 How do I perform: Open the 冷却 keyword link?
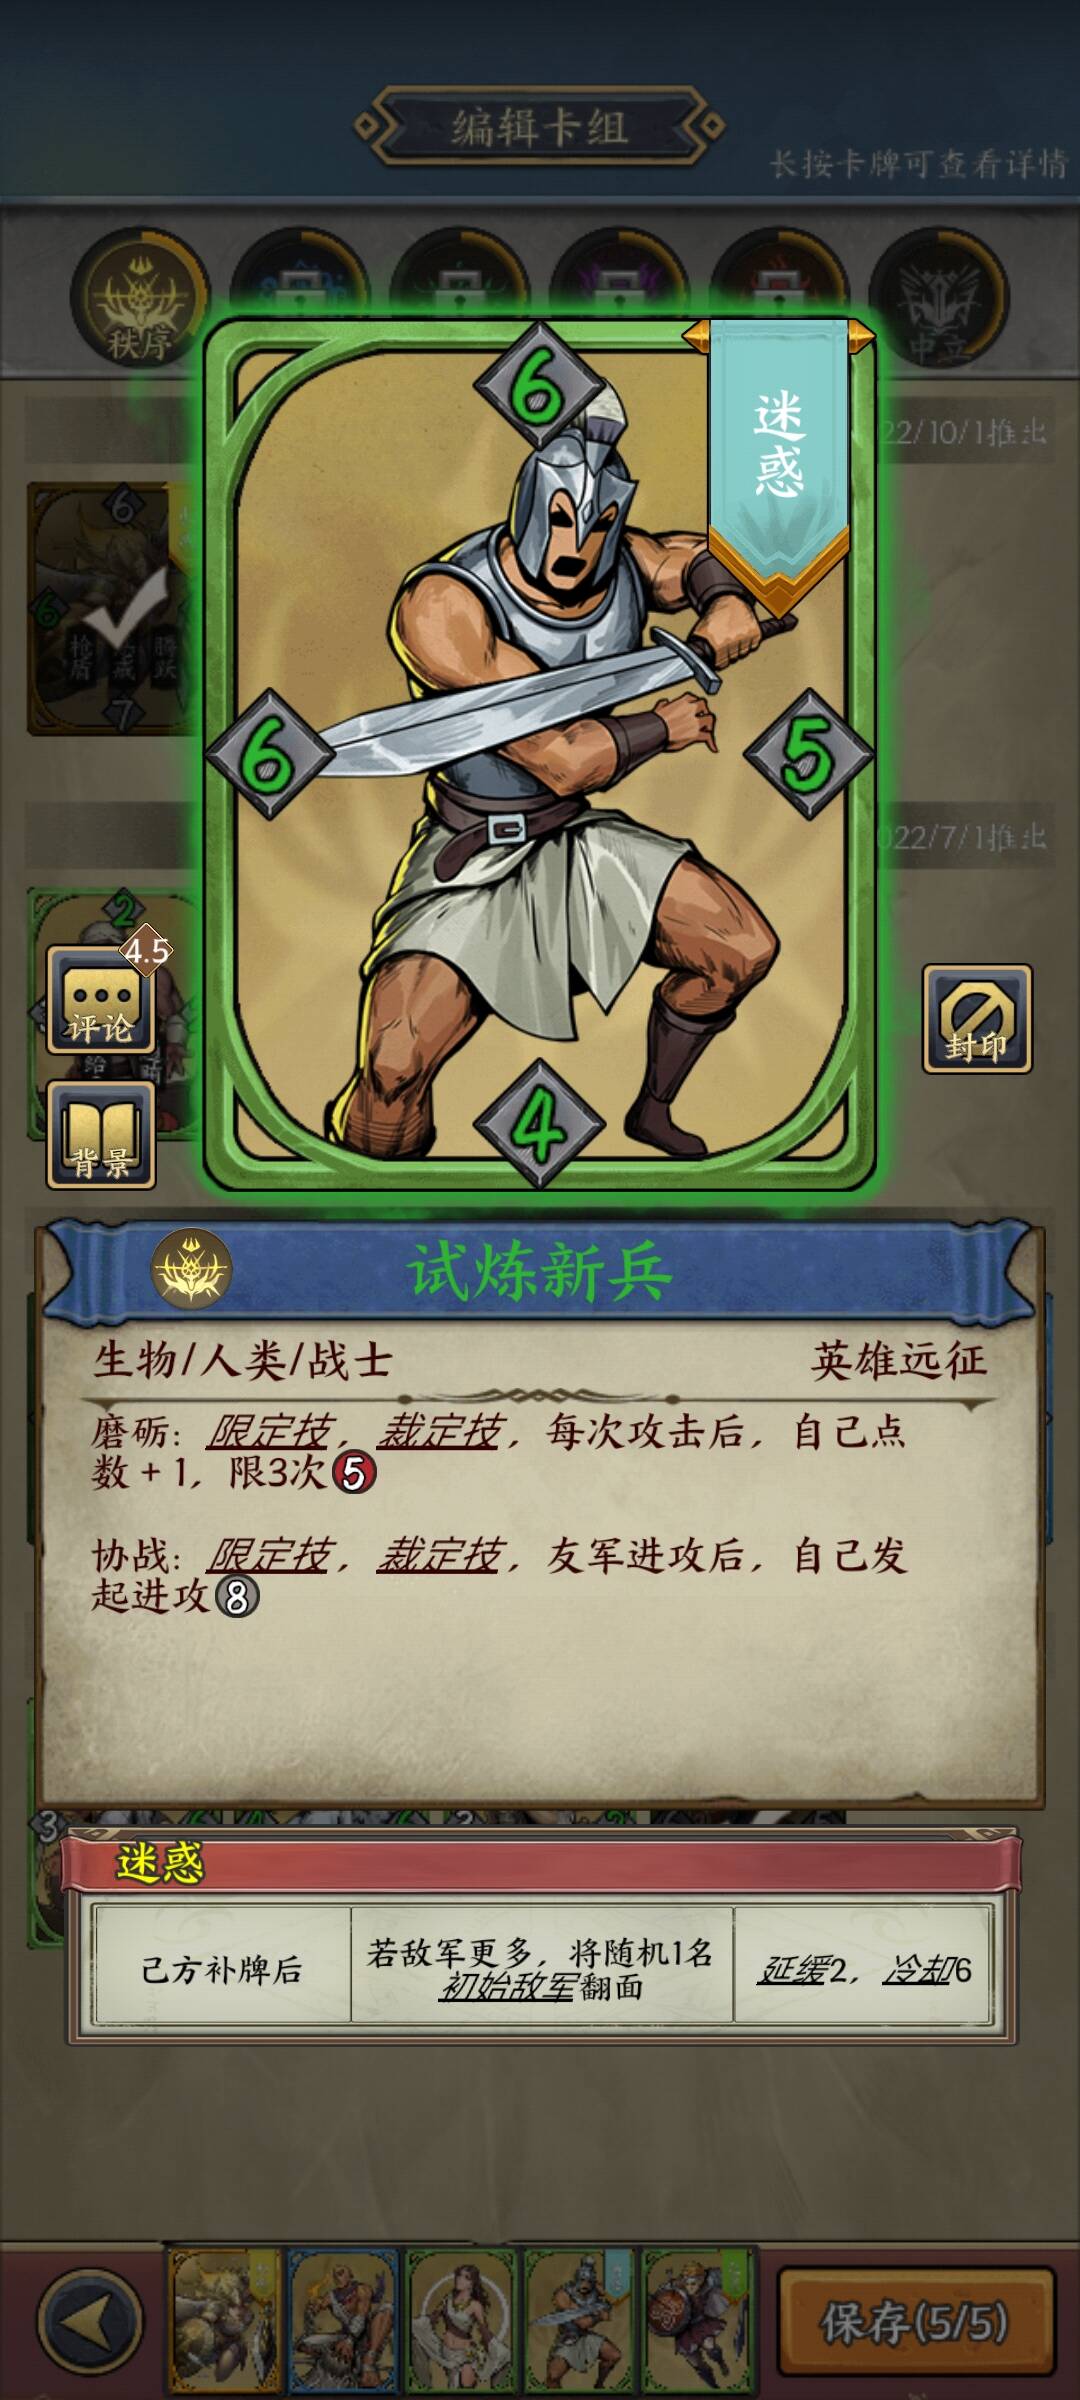click(916, 1970)
